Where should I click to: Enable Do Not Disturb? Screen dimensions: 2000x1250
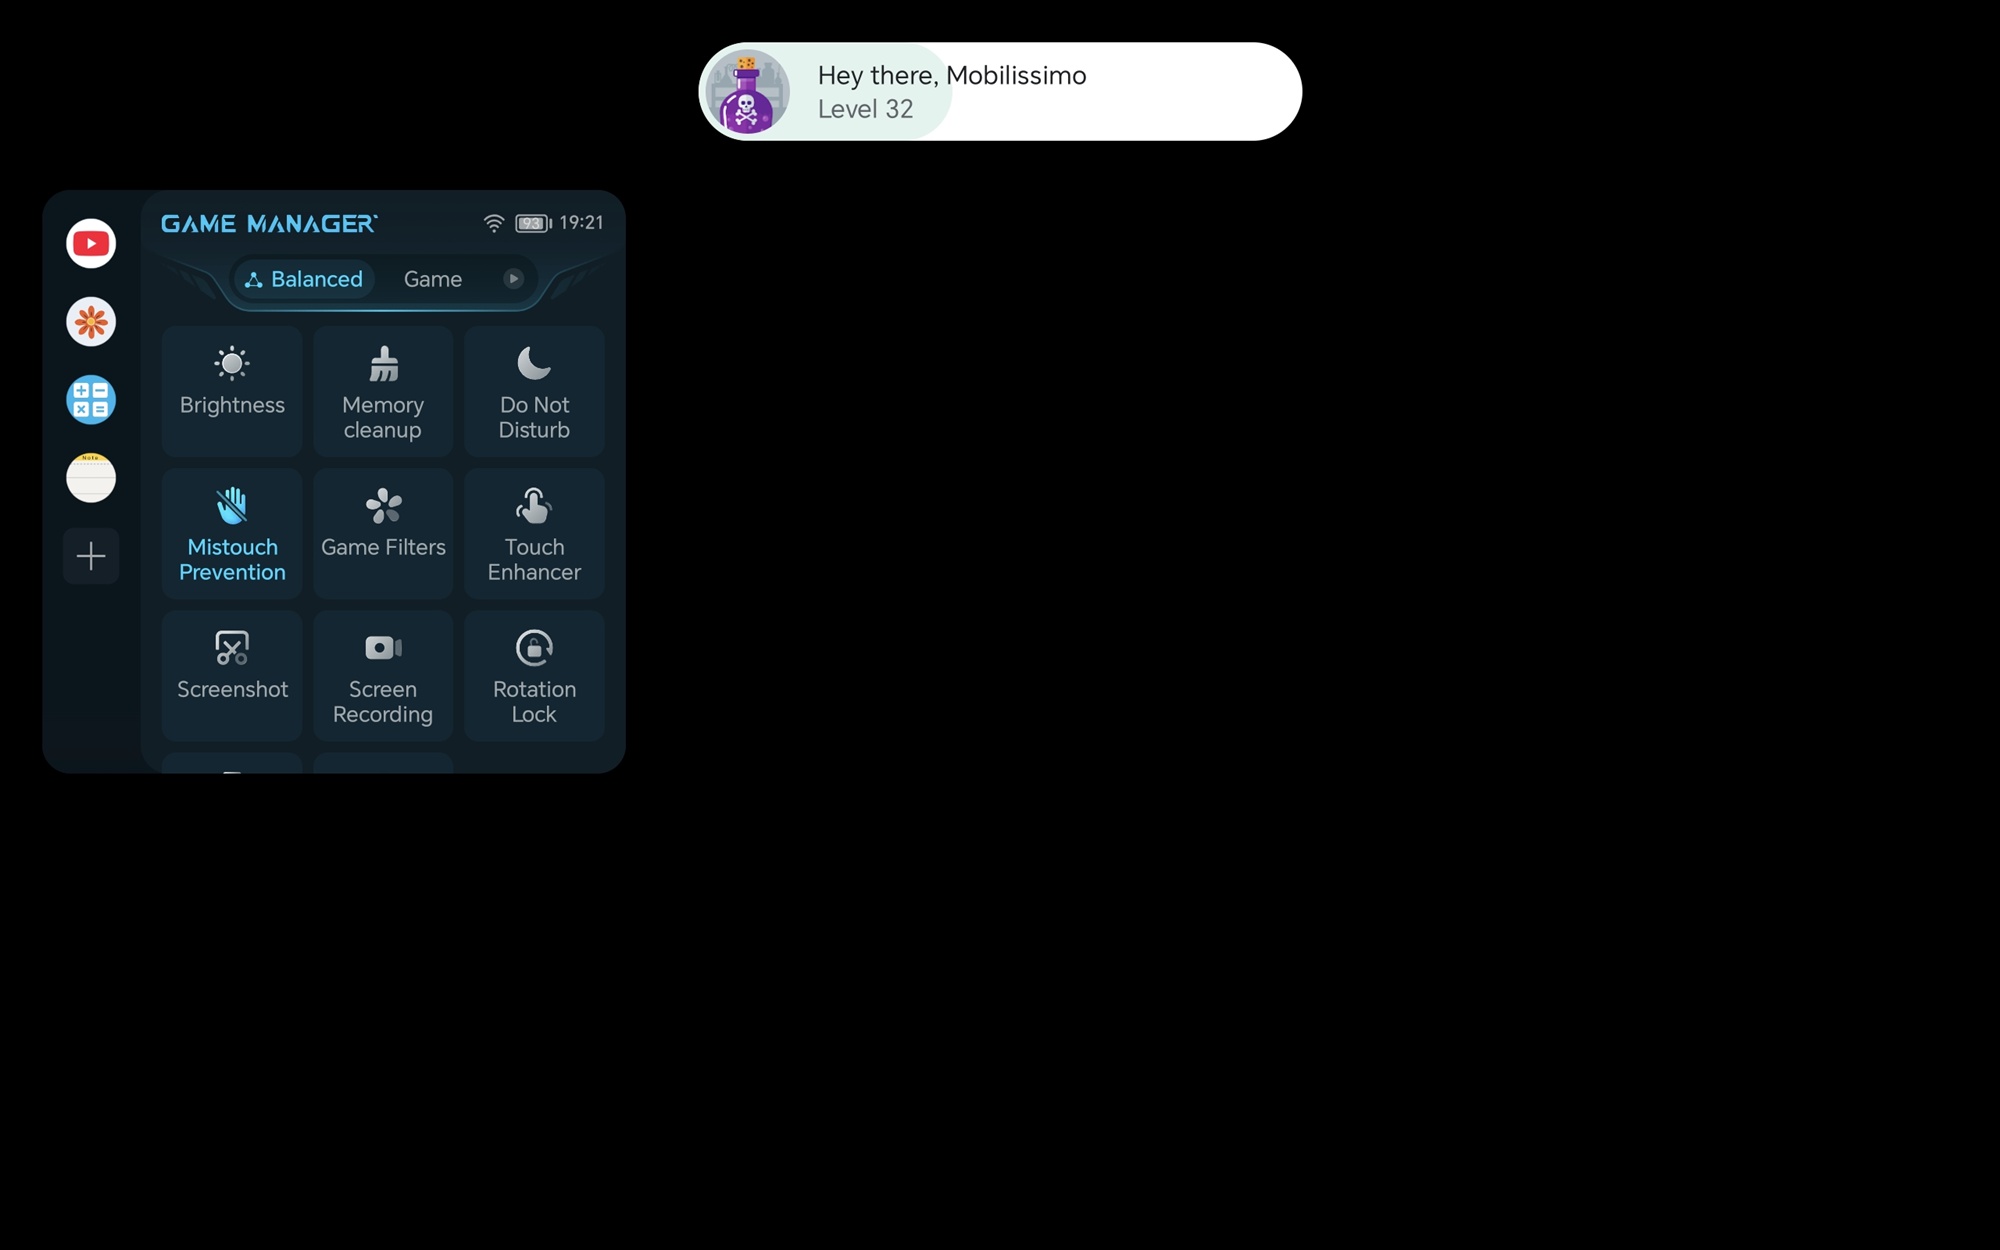tap(534, 391)
